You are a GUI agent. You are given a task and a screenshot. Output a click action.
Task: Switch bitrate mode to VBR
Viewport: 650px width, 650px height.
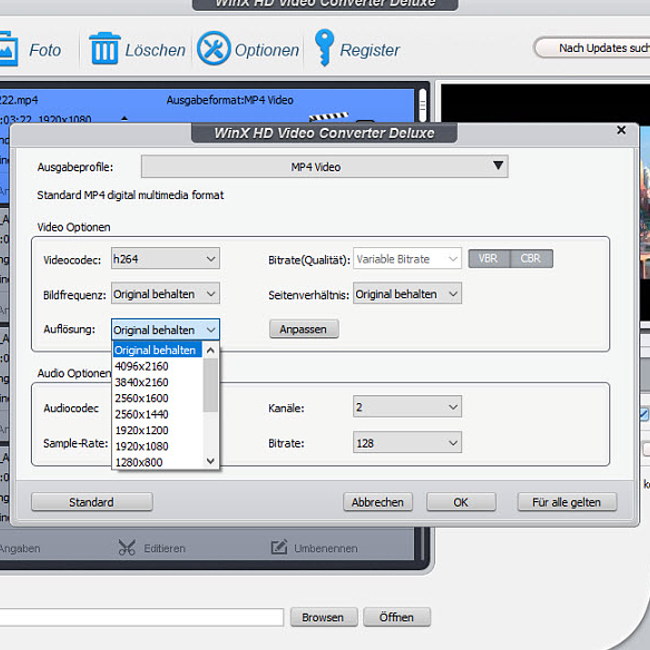488,258
